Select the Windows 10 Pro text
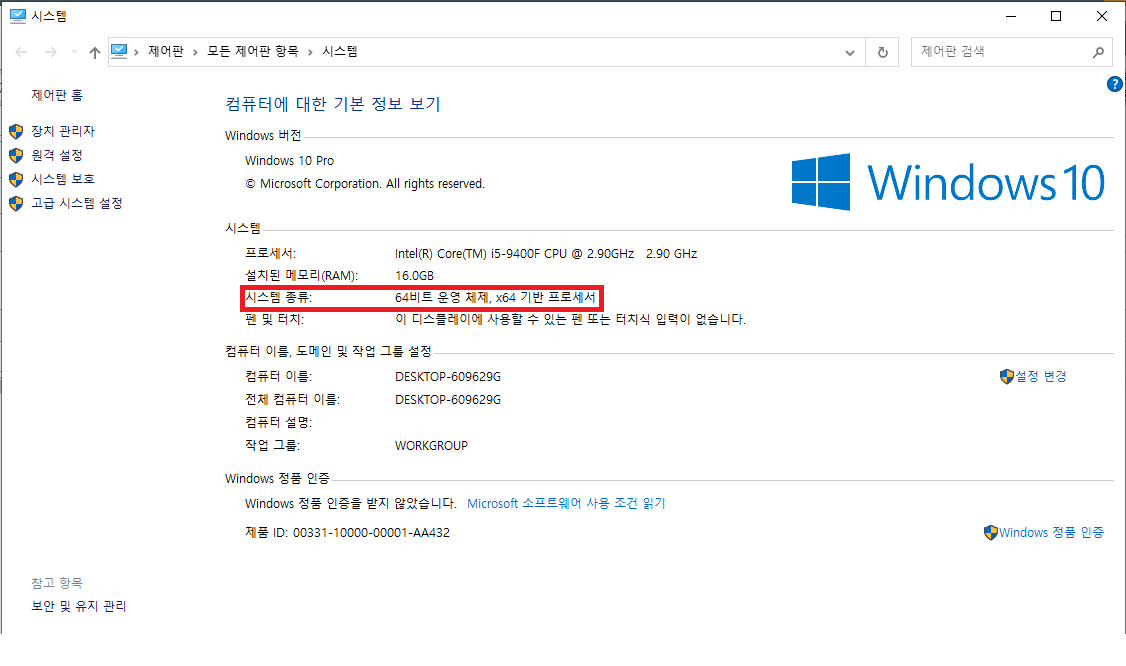This screenshot has width=1126, height=666. [289, 161]
